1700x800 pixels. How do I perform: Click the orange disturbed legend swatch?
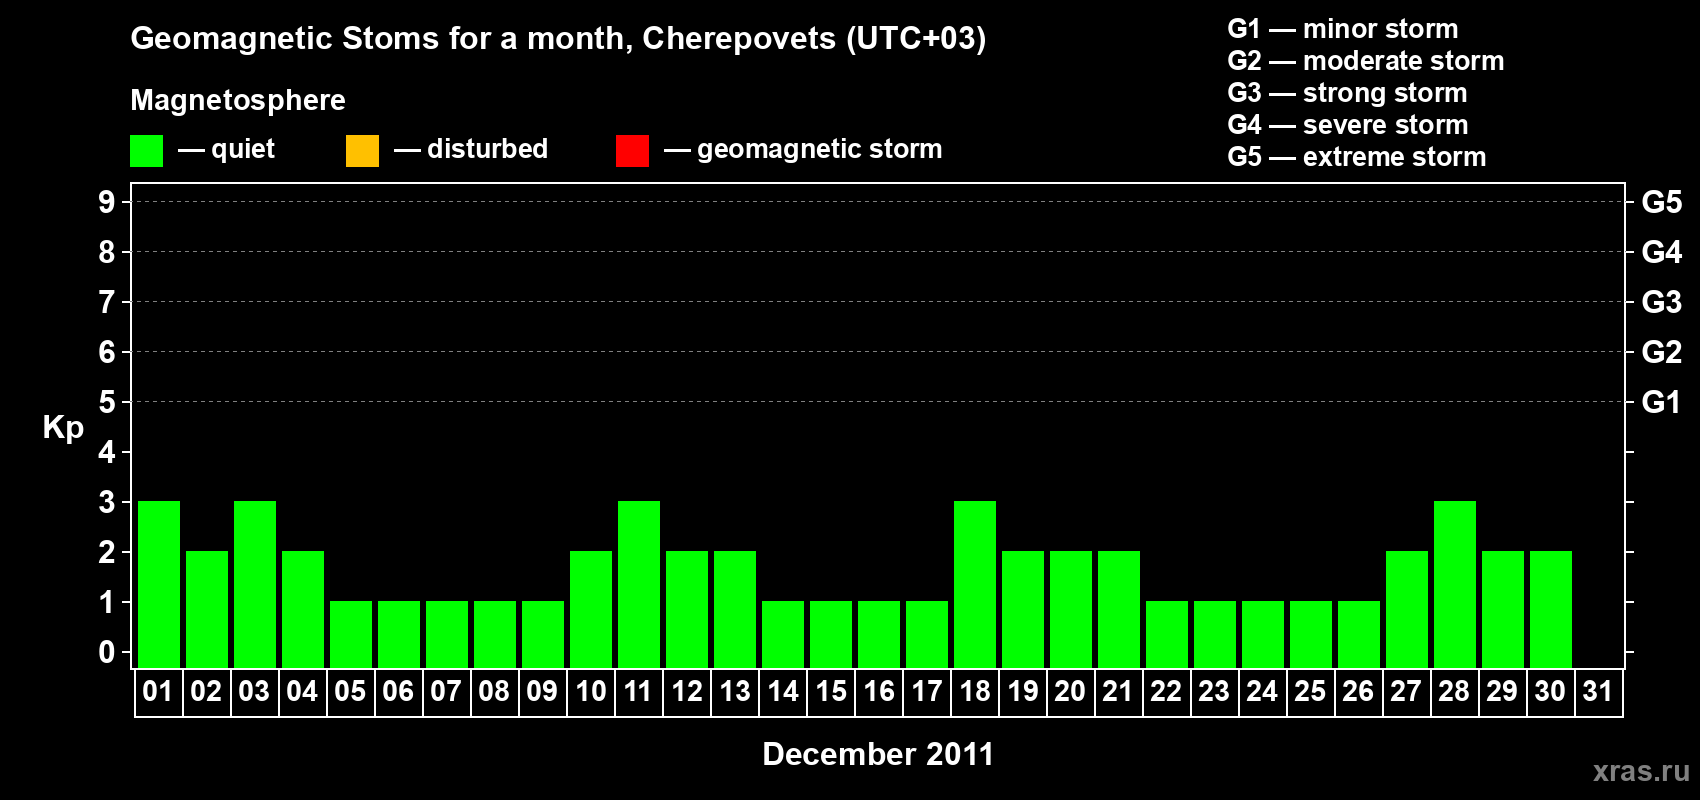[x=362, y=151]
